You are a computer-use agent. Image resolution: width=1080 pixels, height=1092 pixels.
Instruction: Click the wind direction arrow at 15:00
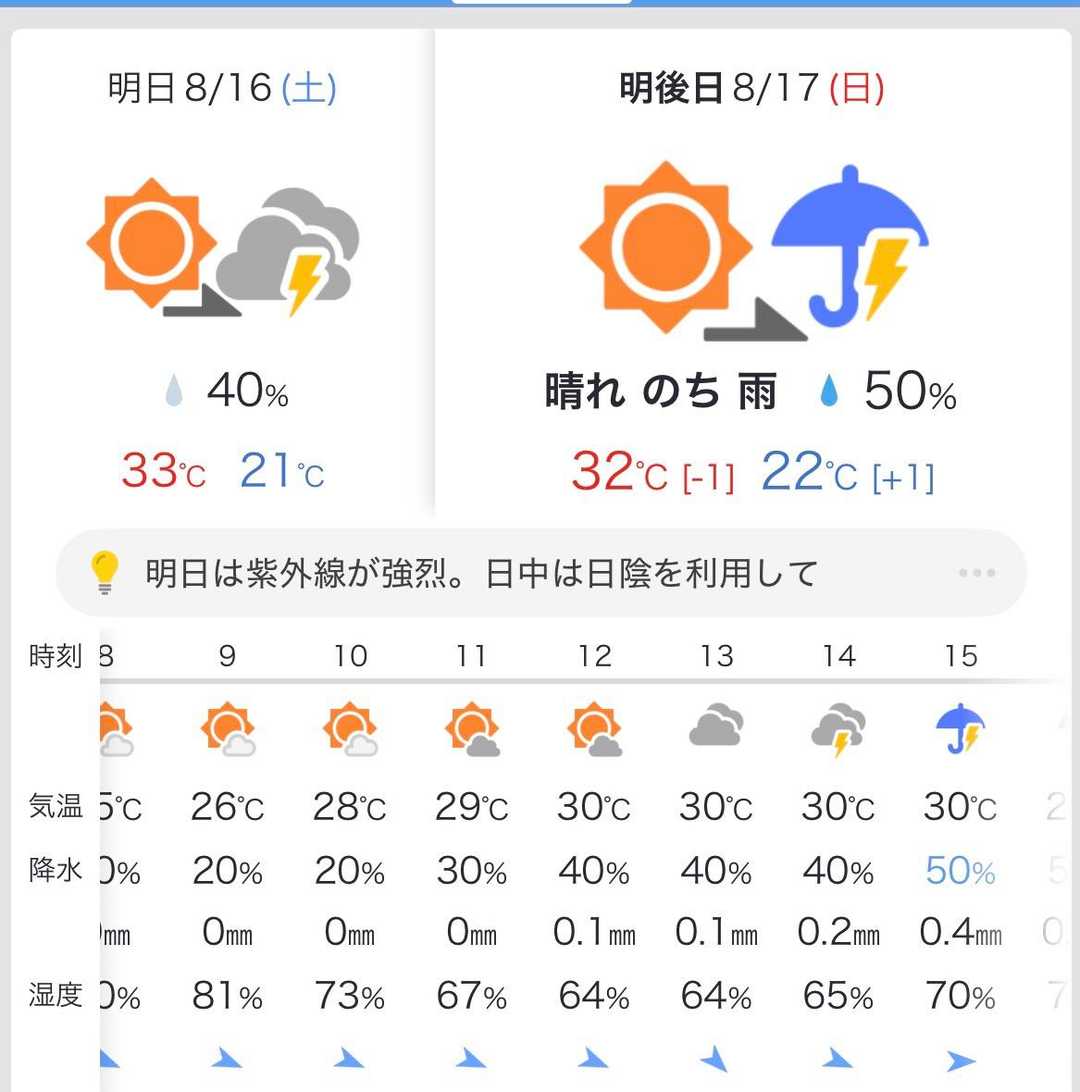pos(960,1059)
